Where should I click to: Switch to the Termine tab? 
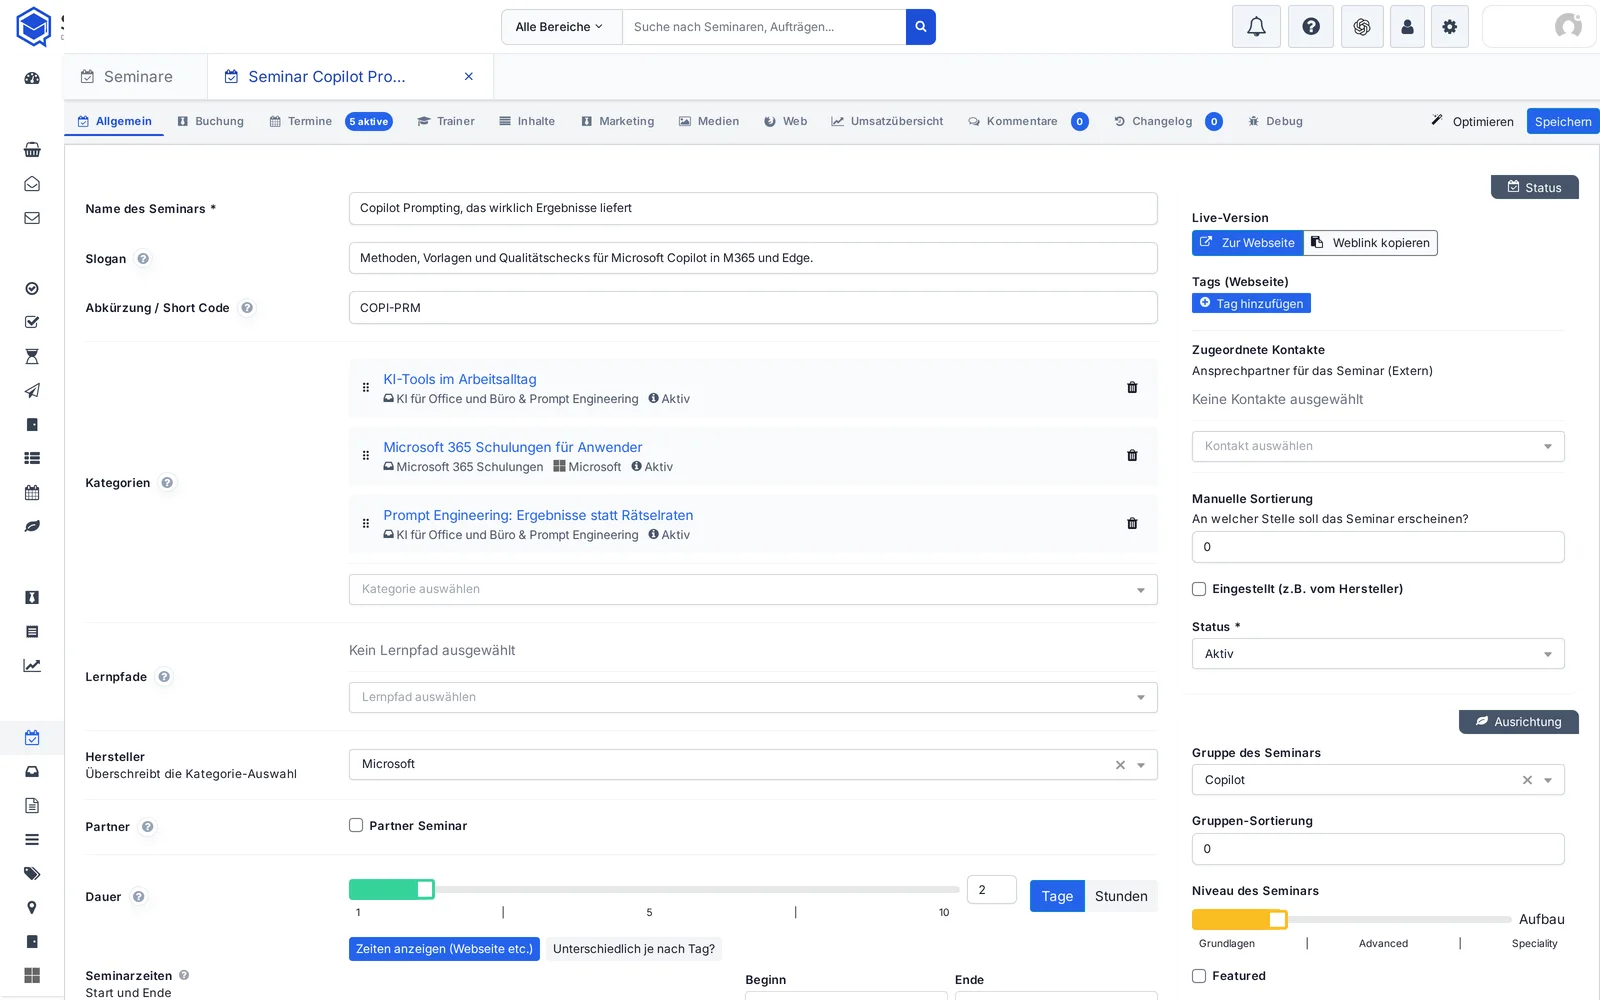(x=300, y=122)
